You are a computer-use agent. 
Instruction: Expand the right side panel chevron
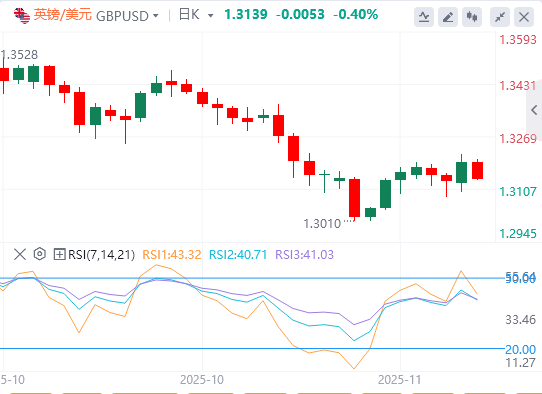pyautogui.click(x=534, y=110)
